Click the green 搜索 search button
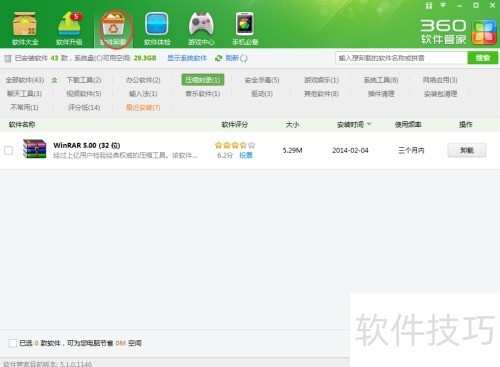The height and width of the screenshot is (367, 500). 483,58
